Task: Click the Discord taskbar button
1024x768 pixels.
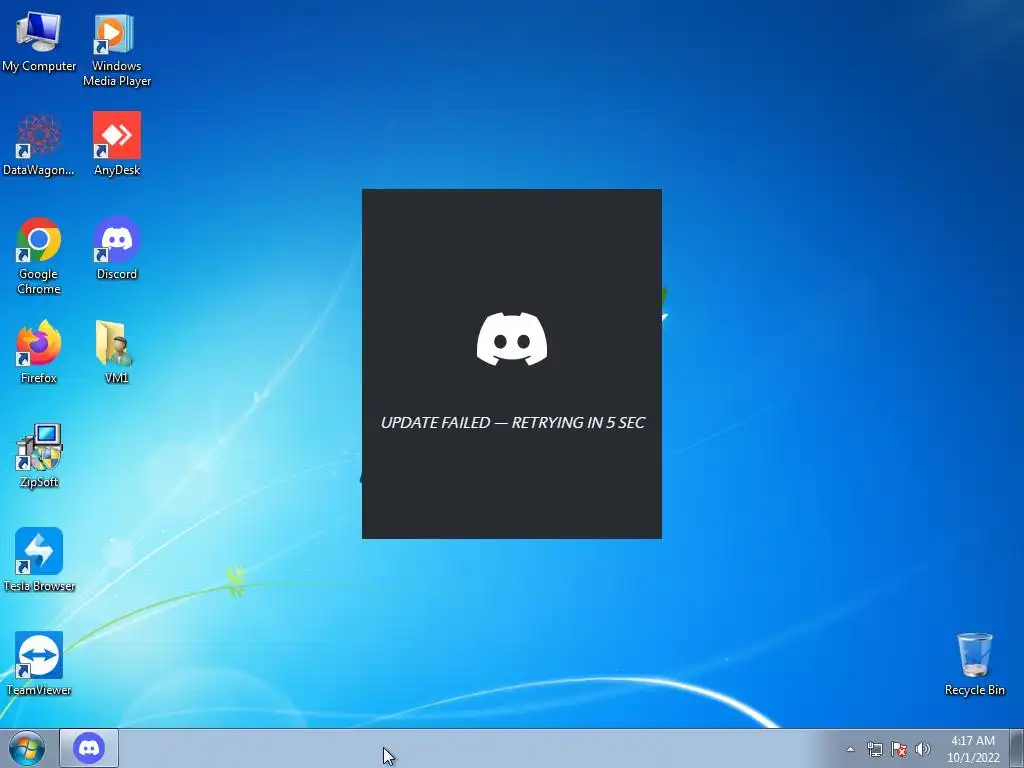Action: coord(89,748)
